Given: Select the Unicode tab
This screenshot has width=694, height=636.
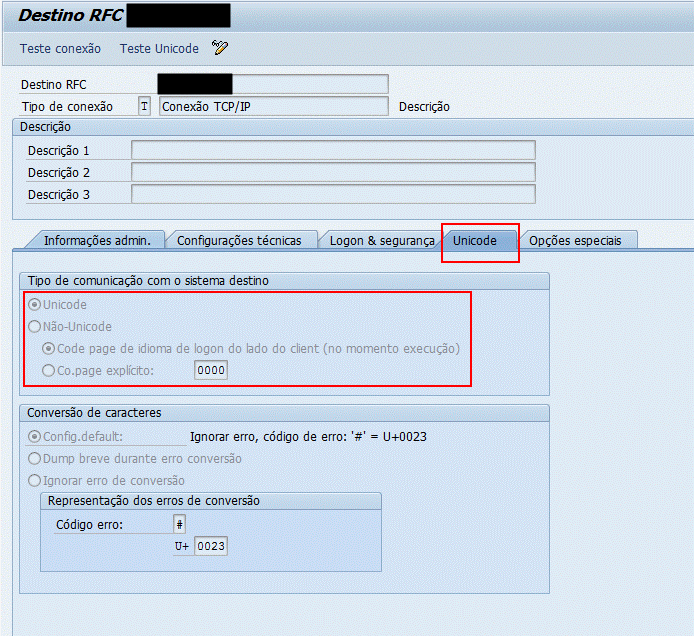Looking at the screenshot, I should [x=475, y=240].
